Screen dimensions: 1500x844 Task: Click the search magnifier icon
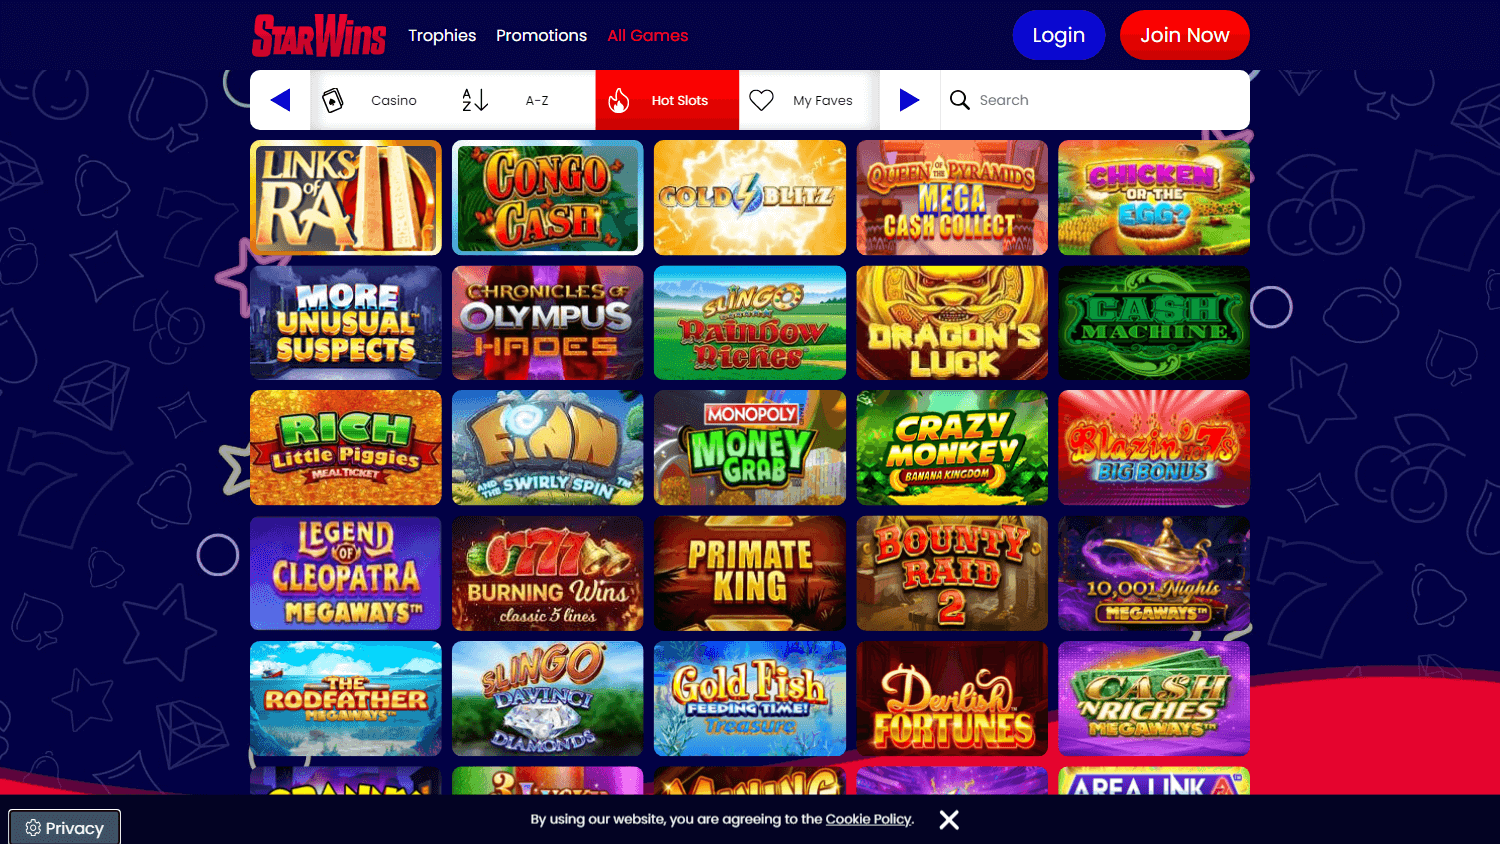[x=960, y=100]
